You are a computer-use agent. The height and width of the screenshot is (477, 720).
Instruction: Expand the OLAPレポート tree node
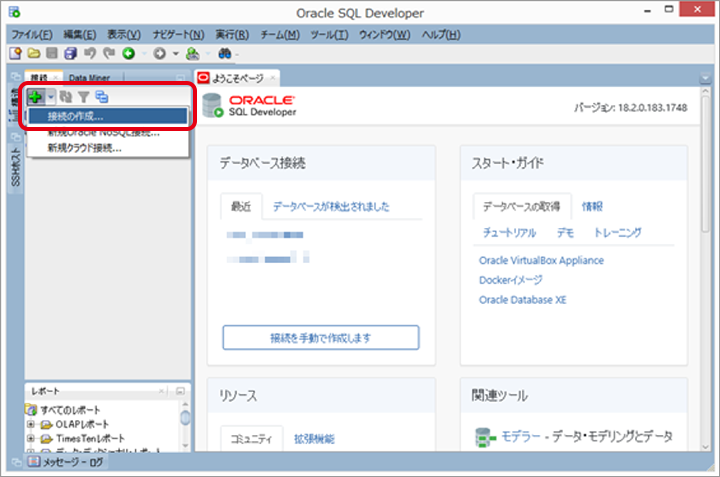[x=32, y=424]
